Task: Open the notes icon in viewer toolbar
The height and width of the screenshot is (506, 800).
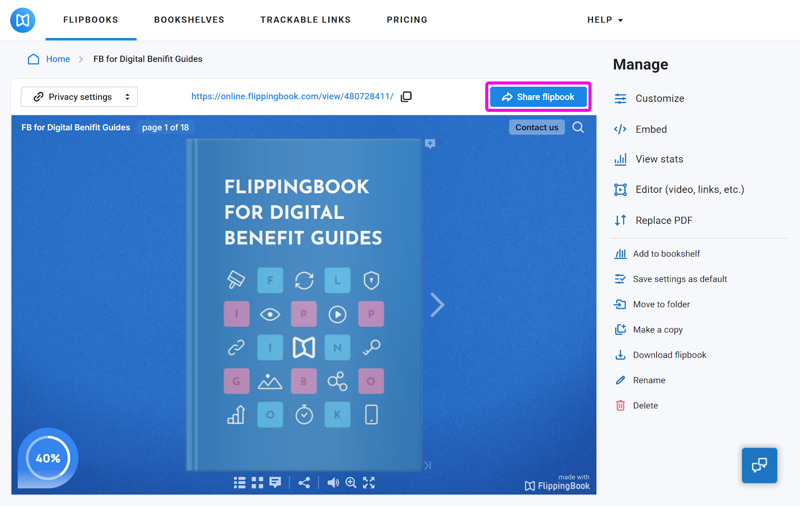Action: point(275,483)
